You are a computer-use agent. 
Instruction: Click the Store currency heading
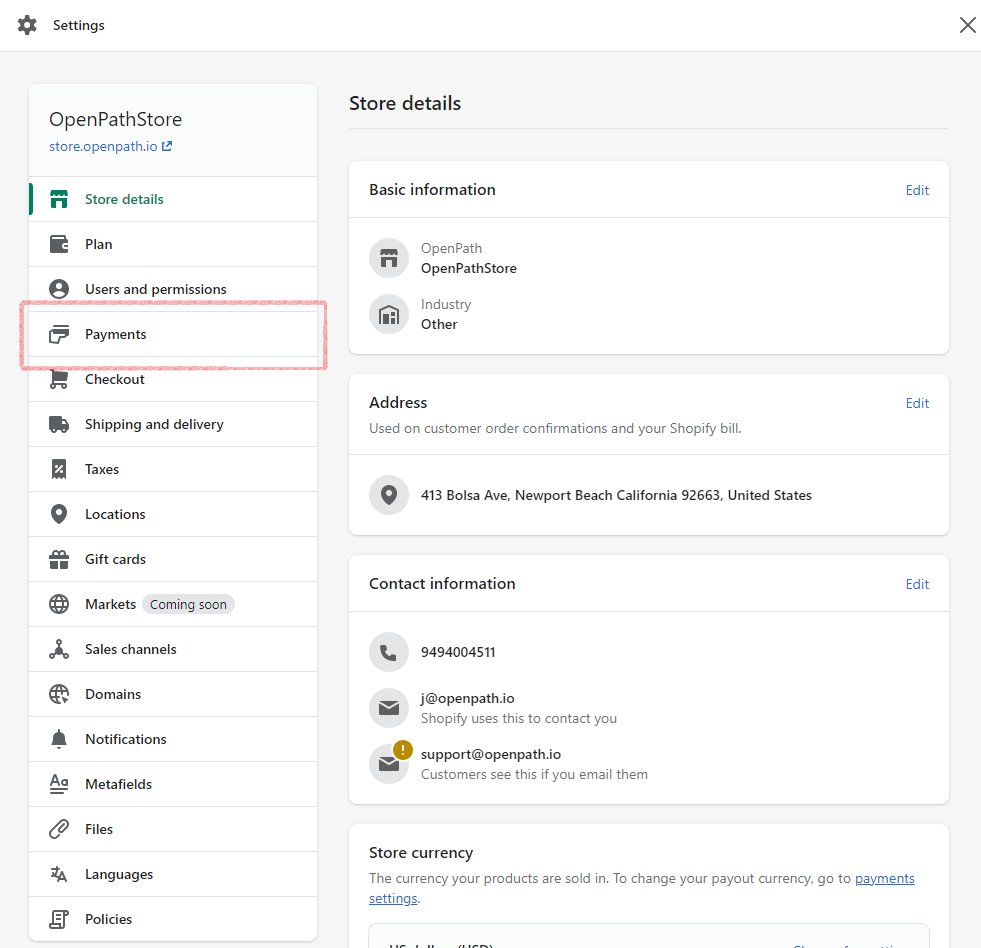pos(421,853)
